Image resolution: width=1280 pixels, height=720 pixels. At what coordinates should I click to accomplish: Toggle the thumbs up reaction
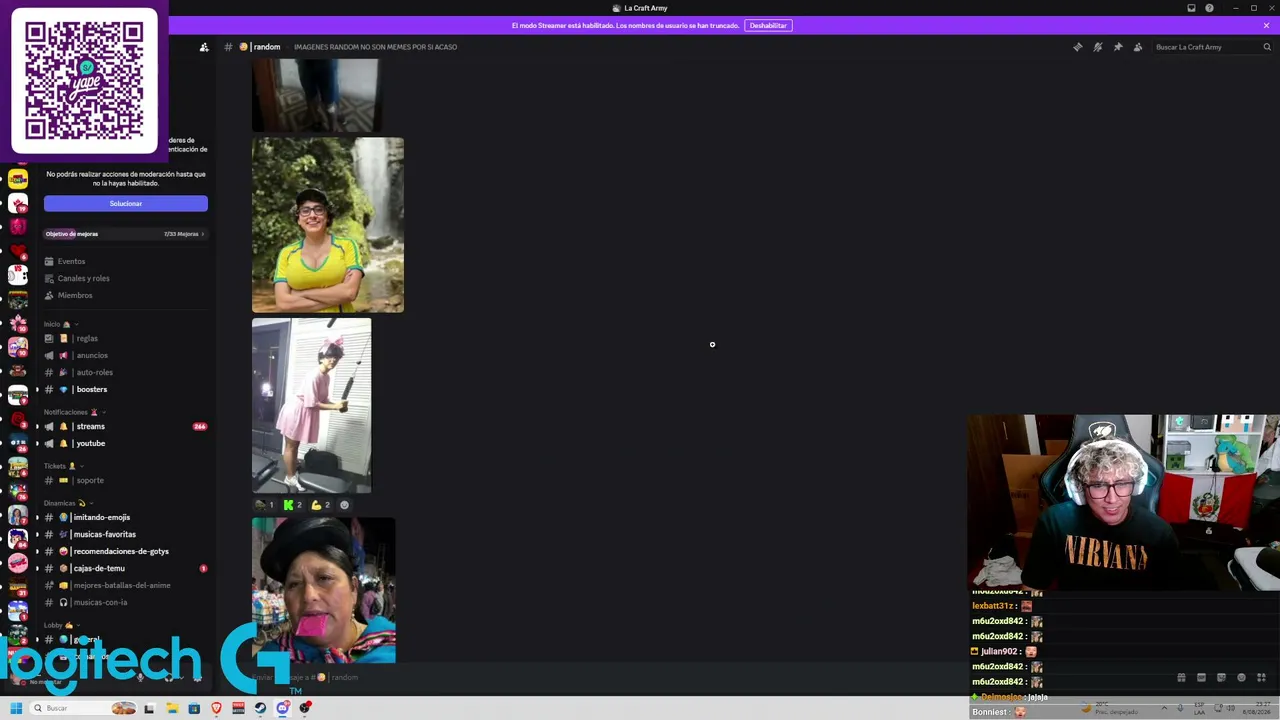point(321,505)
